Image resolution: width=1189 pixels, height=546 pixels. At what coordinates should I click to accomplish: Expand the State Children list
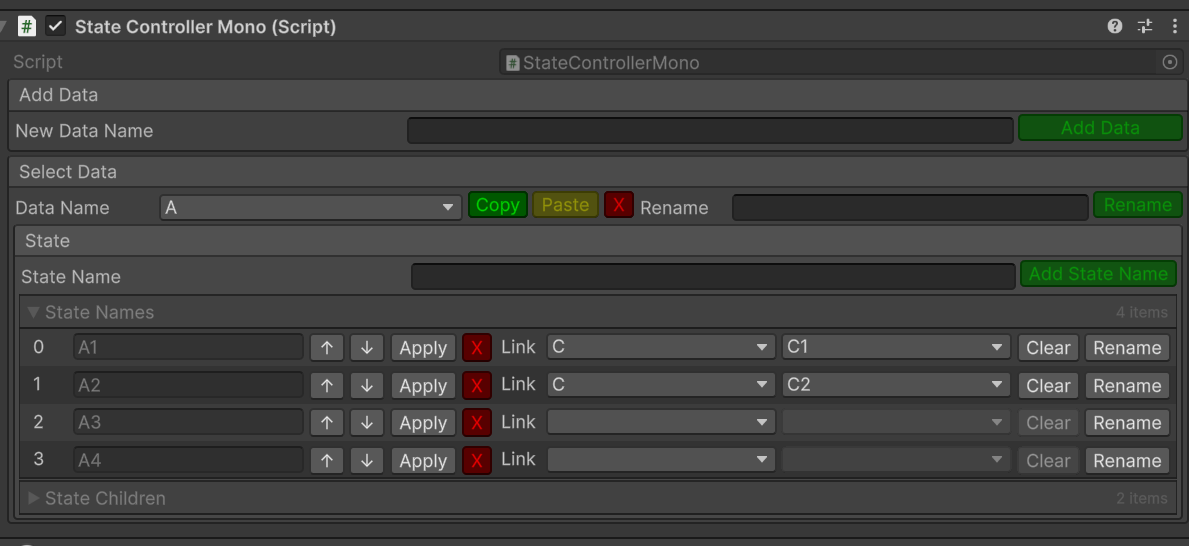tap(33, 498)
